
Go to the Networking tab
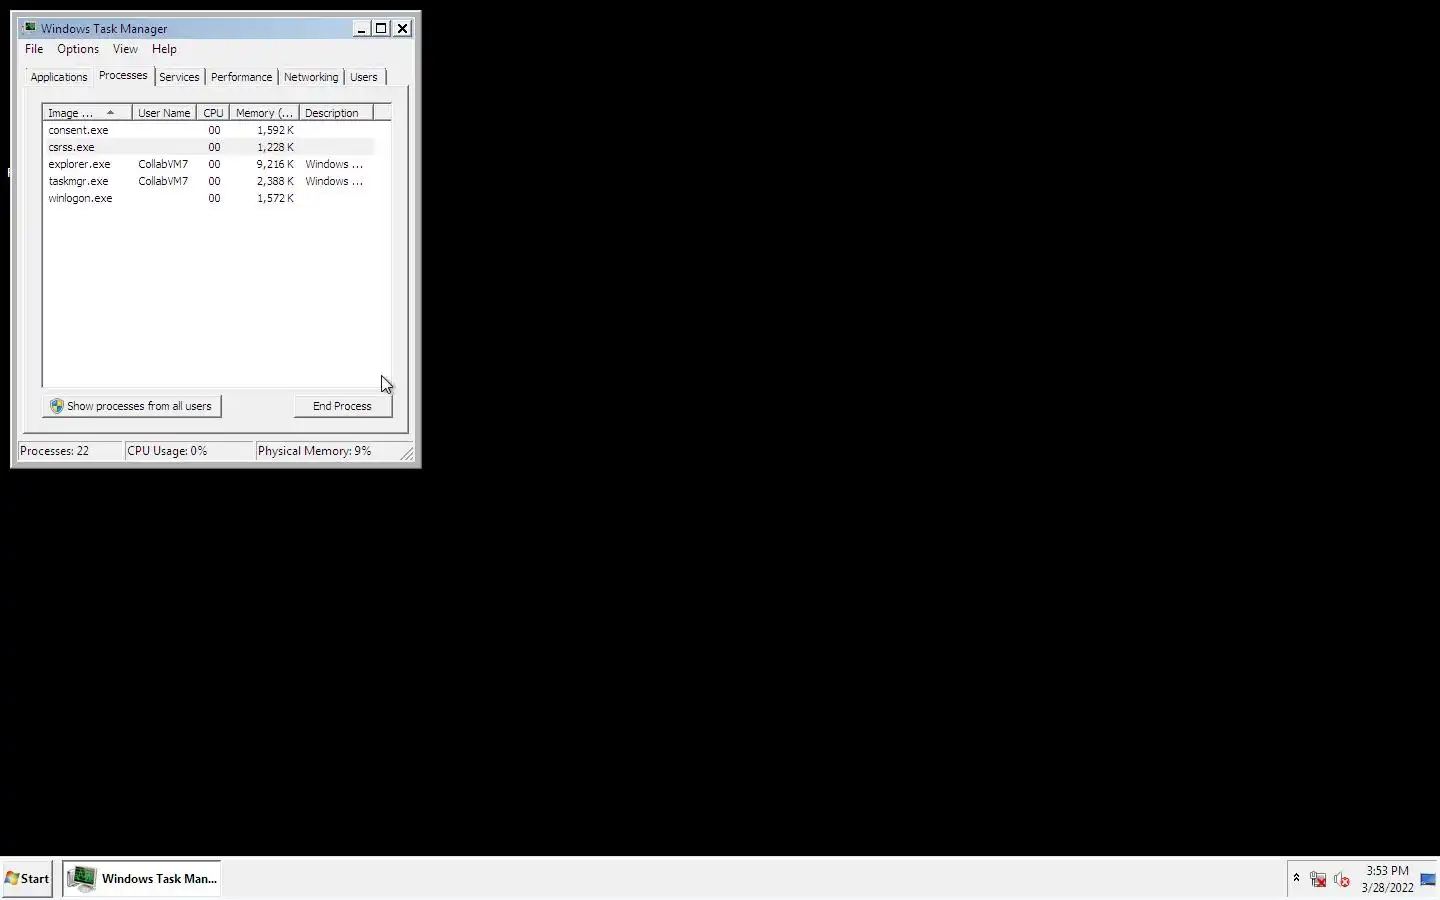click(311, 77)
